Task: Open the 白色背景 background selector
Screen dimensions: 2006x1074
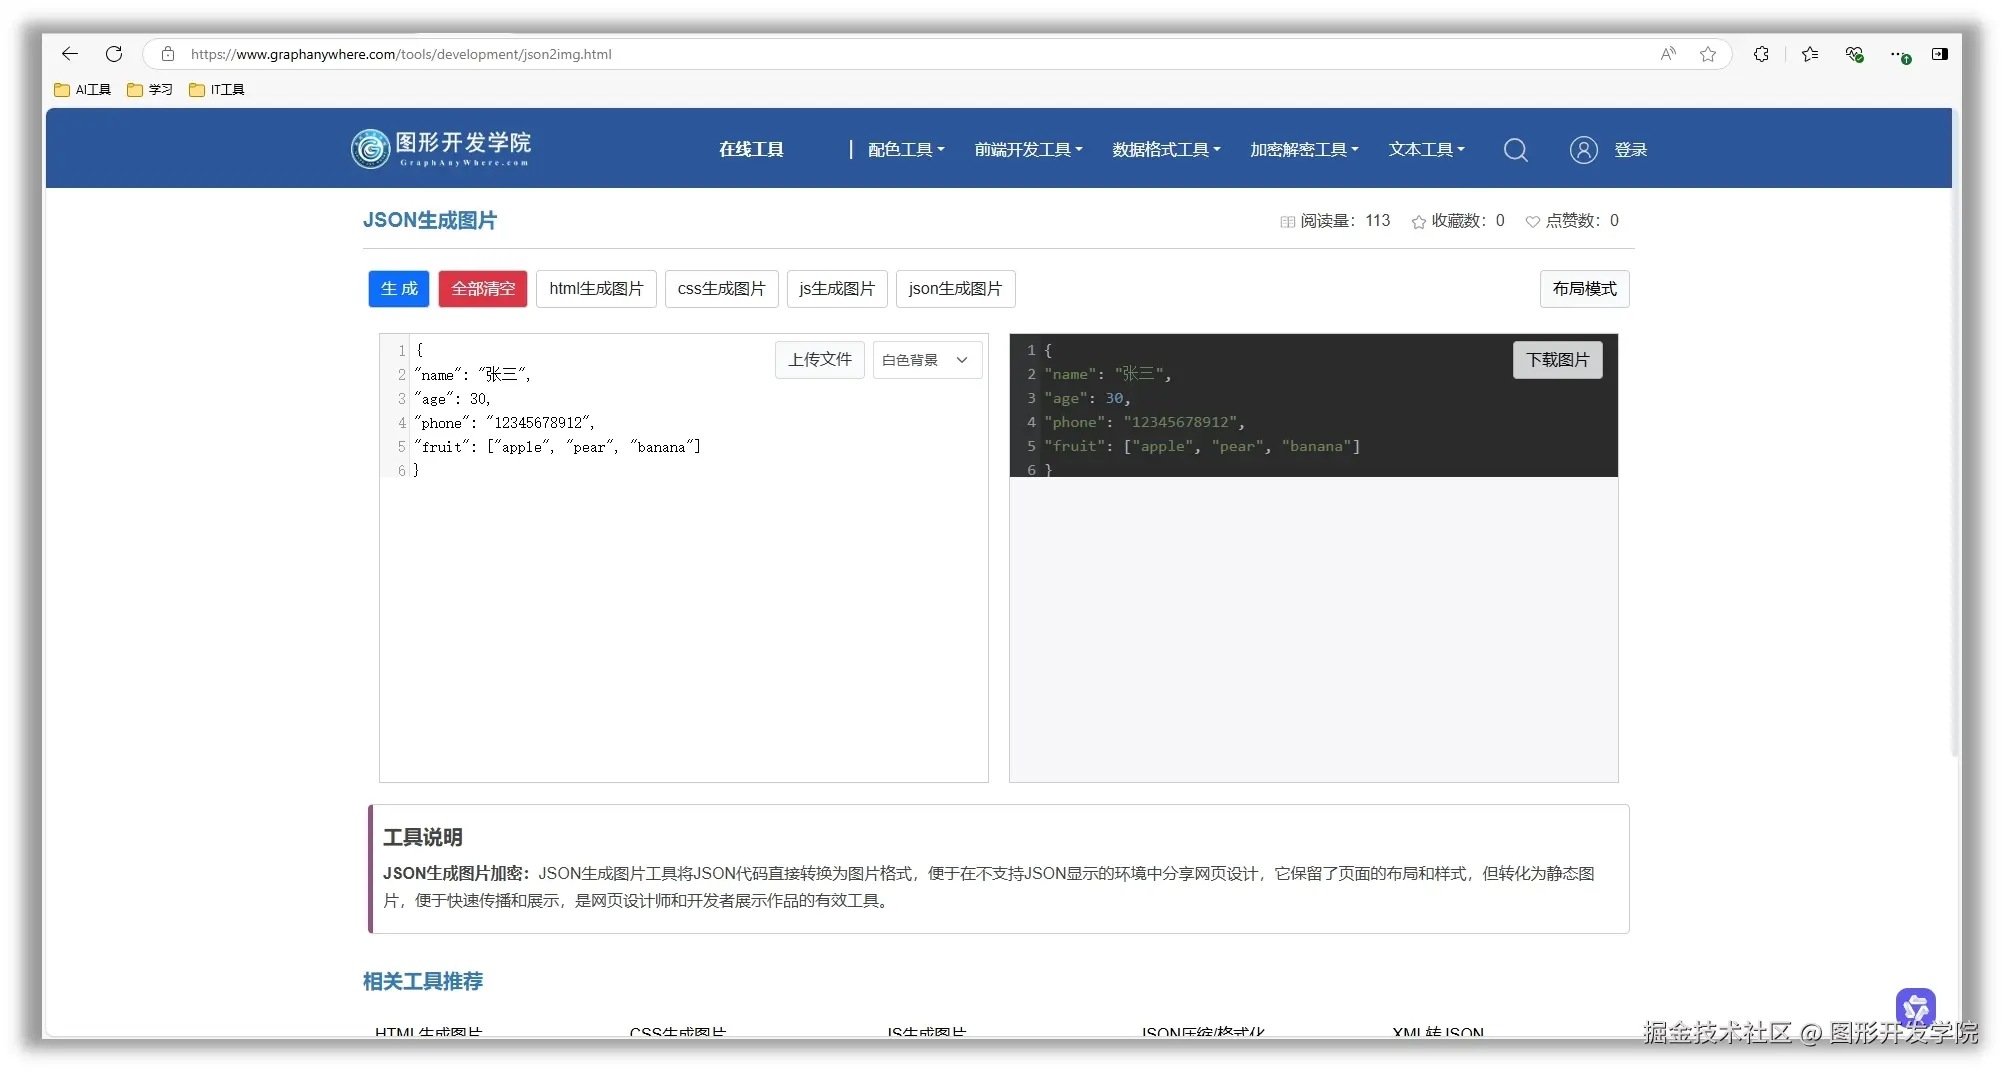Action: 925,360
